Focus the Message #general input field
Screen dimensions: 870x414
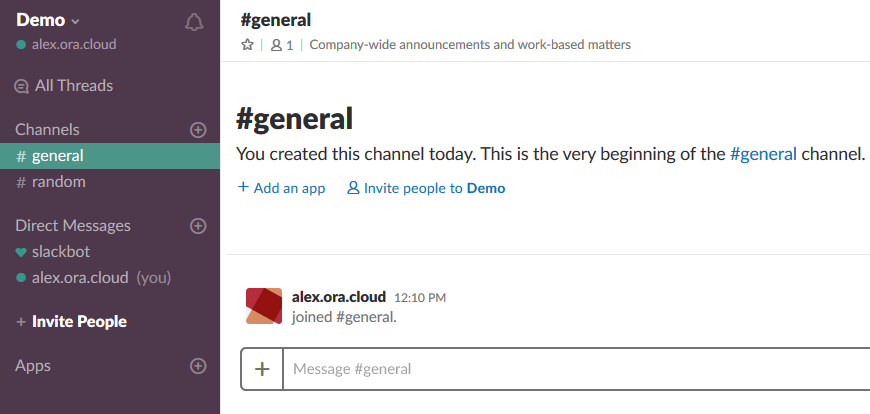pos(570,369)
